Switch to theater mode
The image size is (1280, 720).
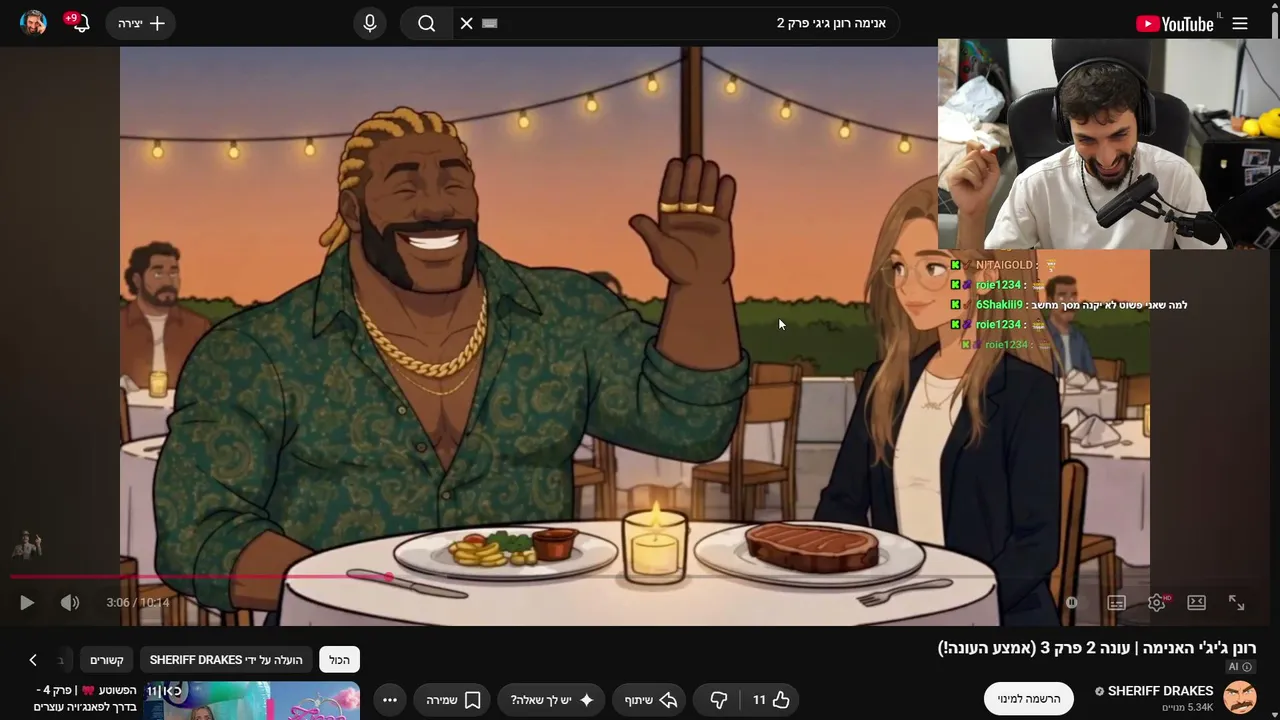[x=1196, y=602]
